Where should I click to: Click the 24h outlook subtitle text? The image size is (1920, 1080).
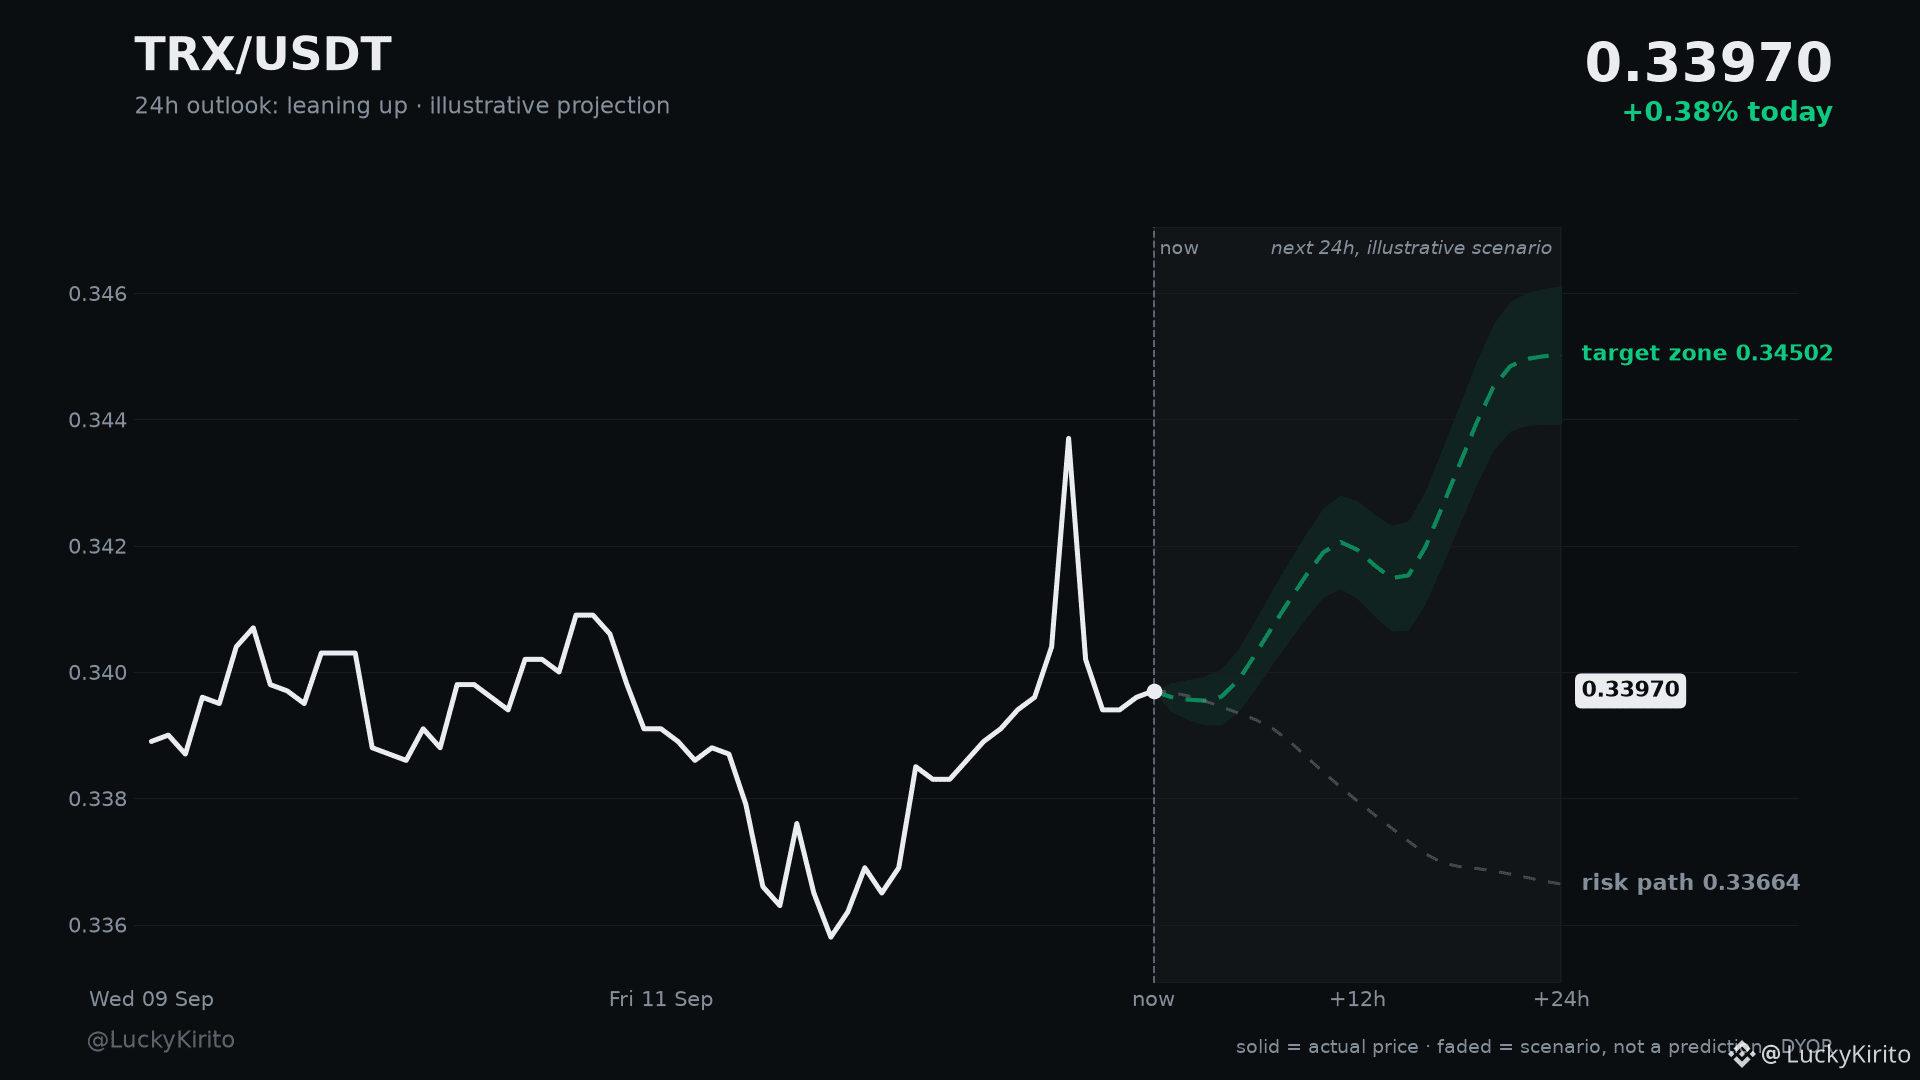(402, 106)
